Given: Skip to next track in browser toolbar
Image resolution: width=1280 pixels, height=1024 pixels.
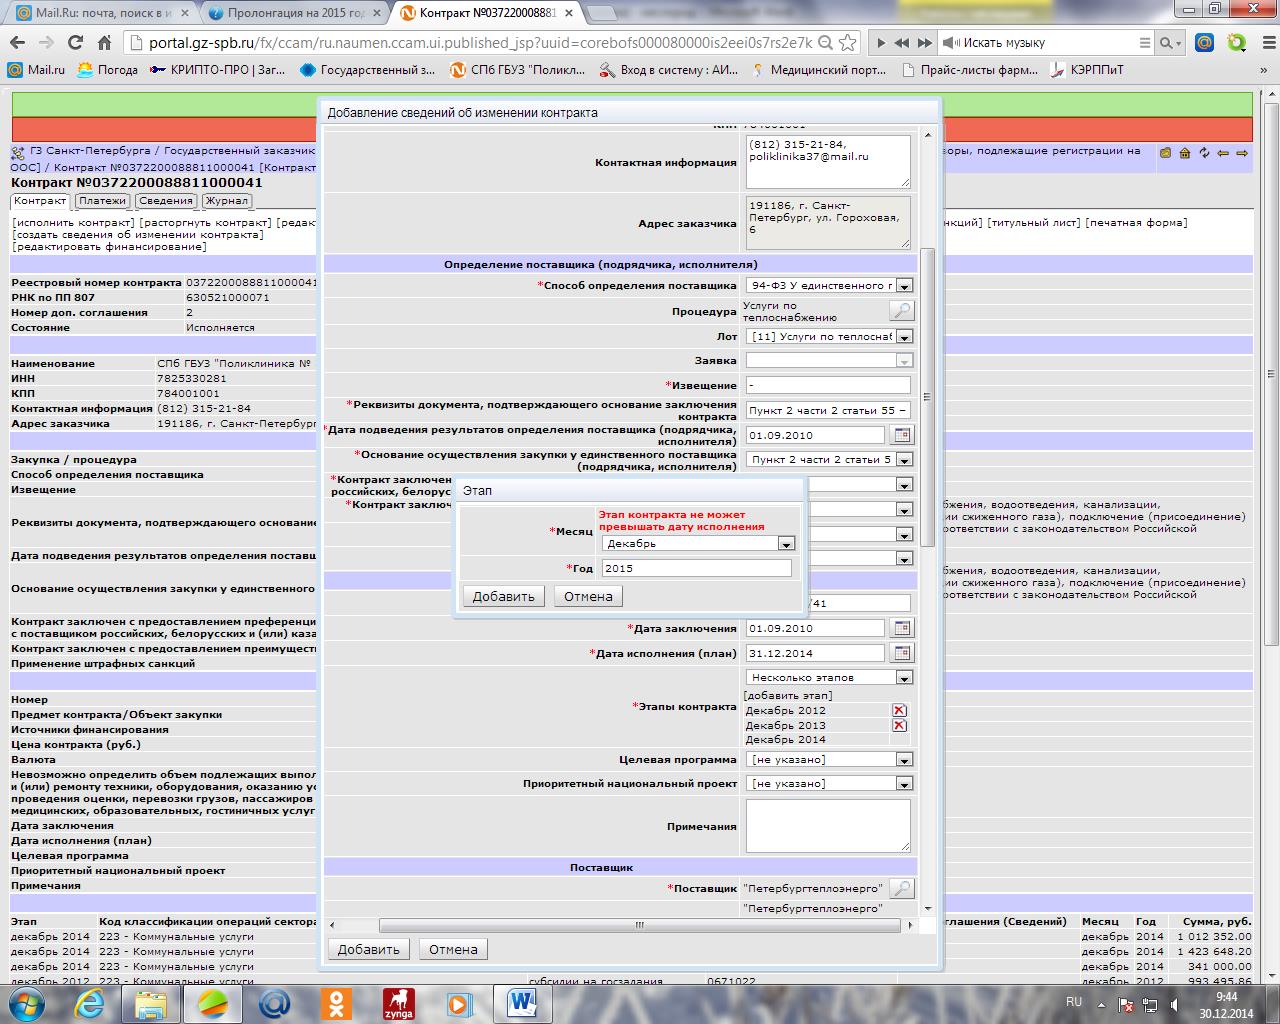Looking at the screenshot, I should (924, 43).
